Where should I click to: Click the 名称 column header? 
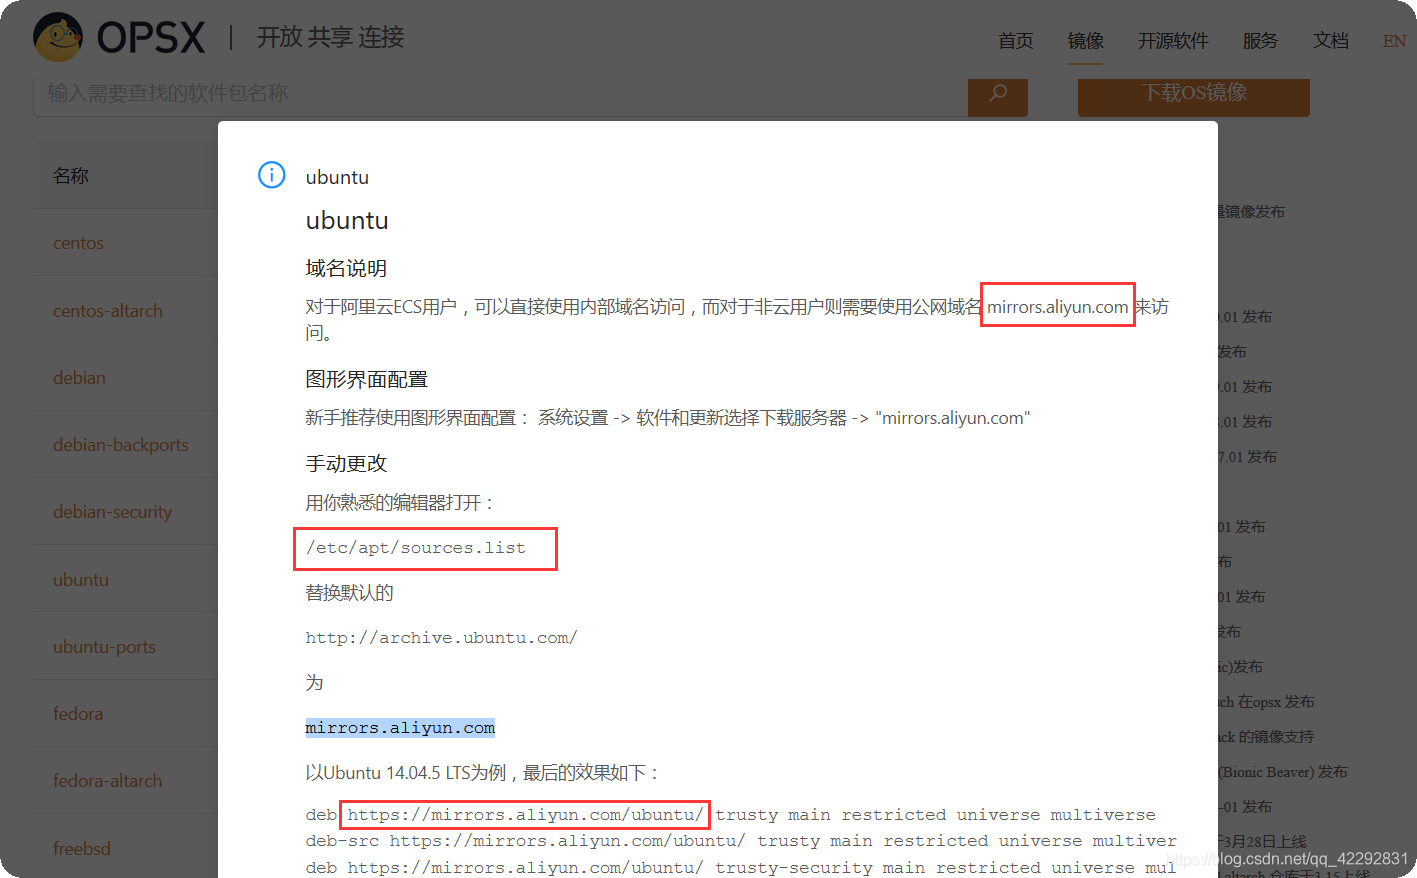pyautogui.click(x=71, y=176)
